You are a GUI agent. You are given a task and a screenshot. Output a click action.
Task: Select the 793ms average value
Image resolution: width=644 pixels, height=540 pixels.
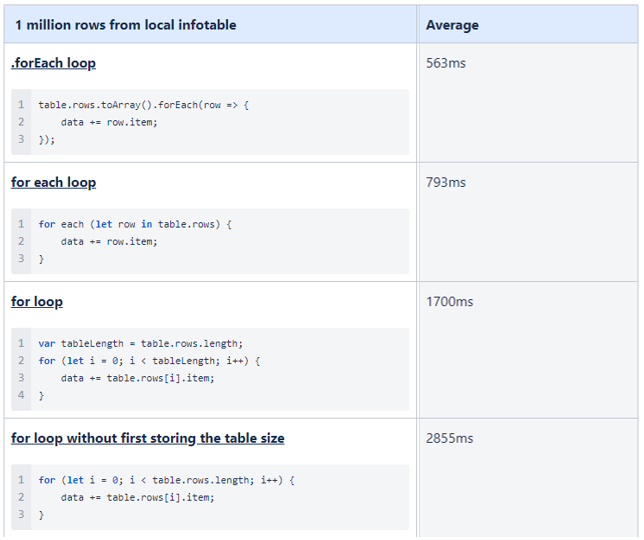coord(446,182)
